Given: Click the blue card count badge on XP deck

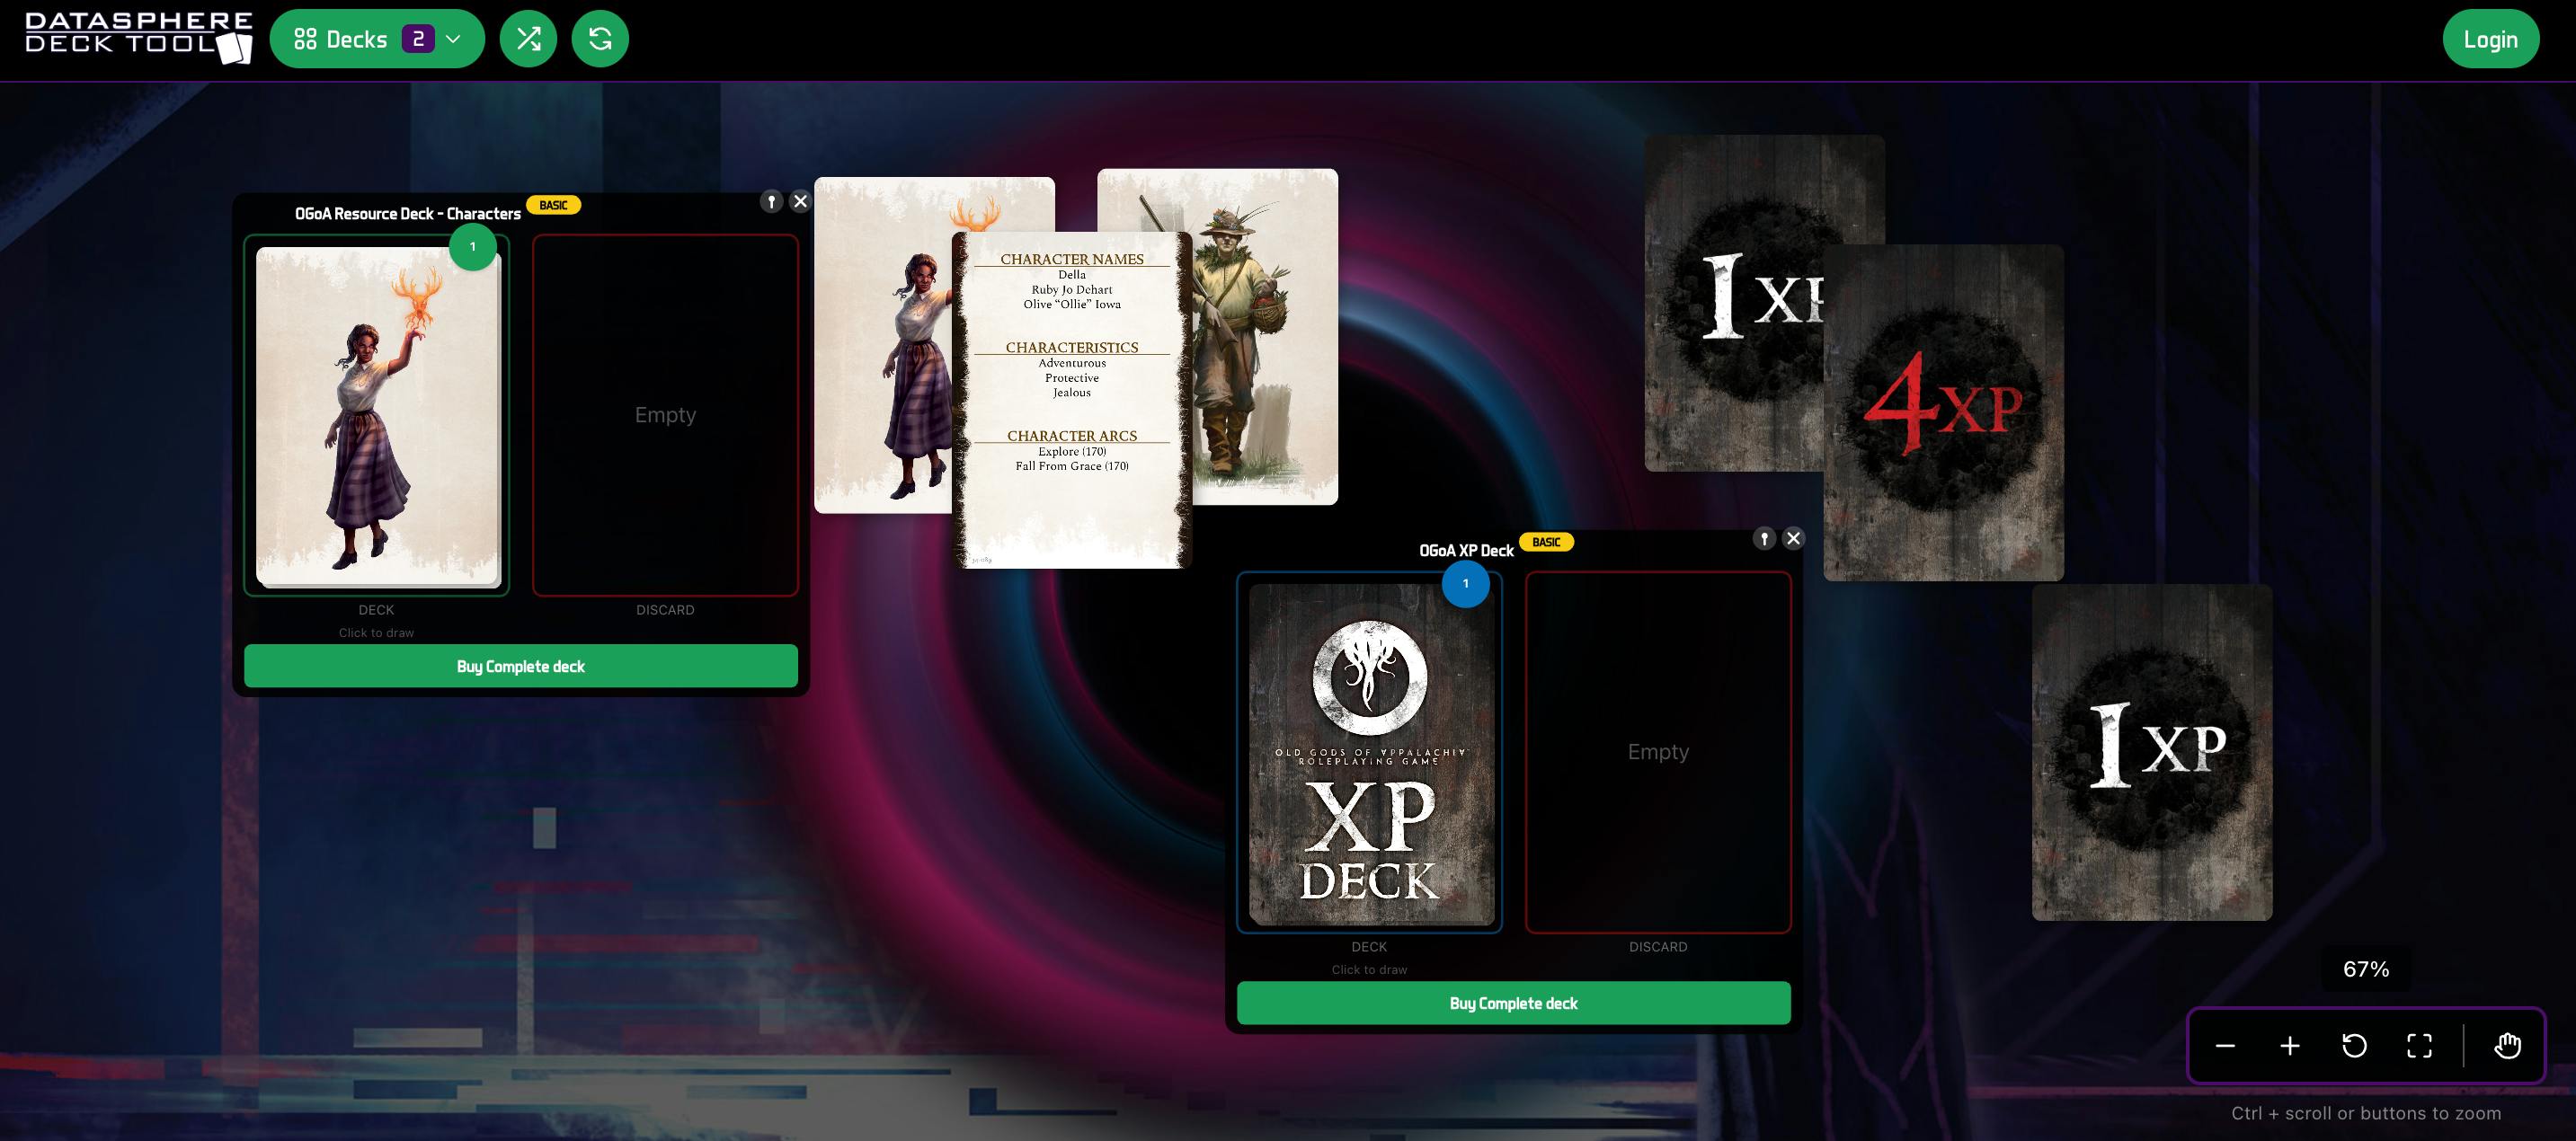Looking at the screenshot, I should pos(1466,583).
